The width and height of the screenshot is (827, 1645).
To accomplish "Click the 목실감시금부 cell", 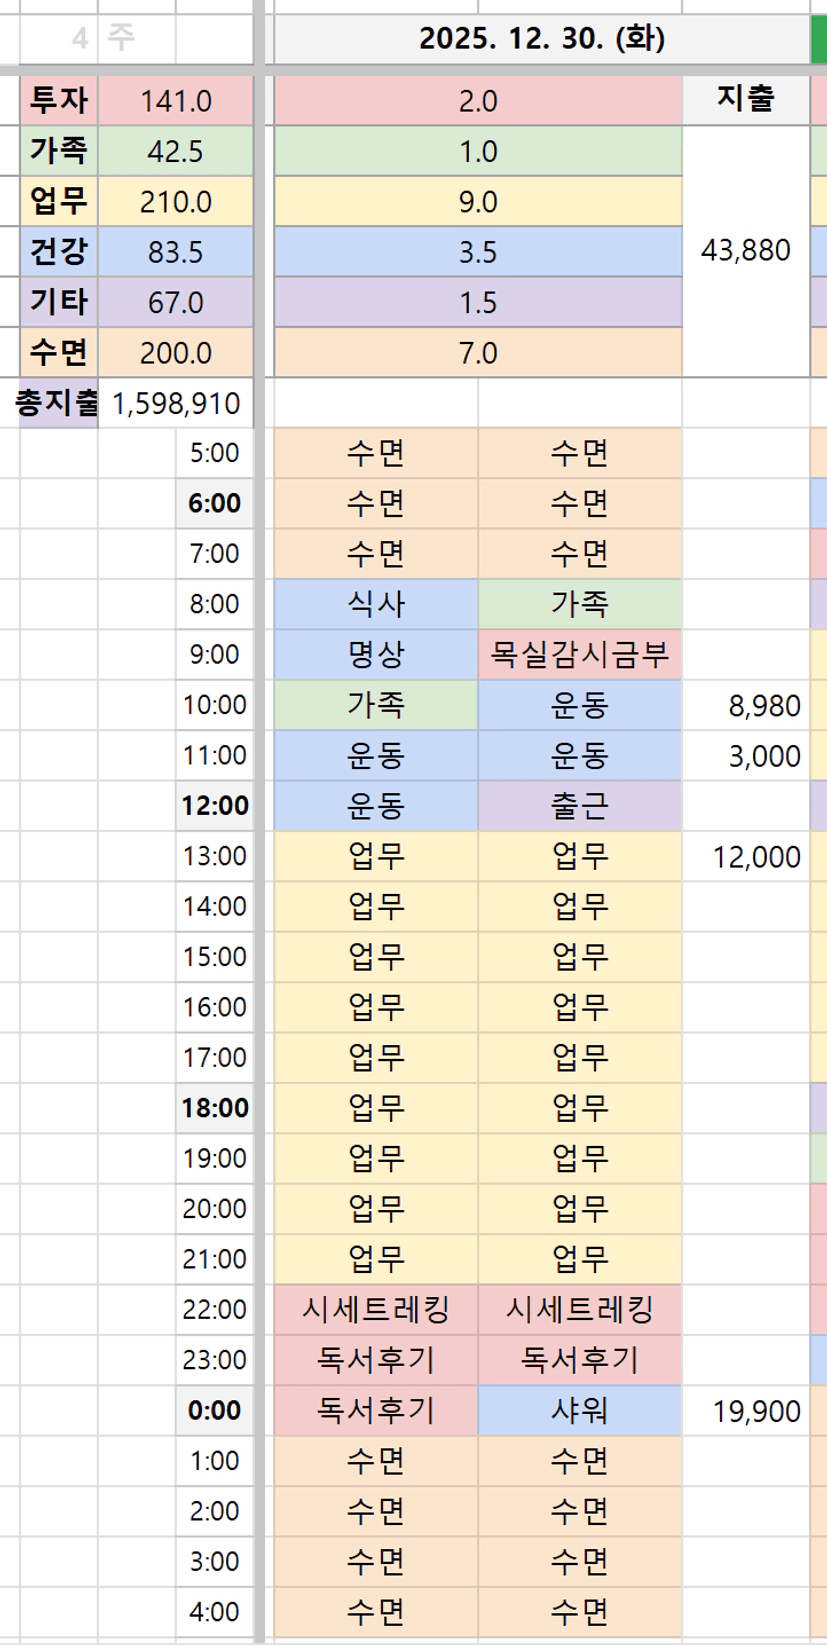I will coord(580,654).
